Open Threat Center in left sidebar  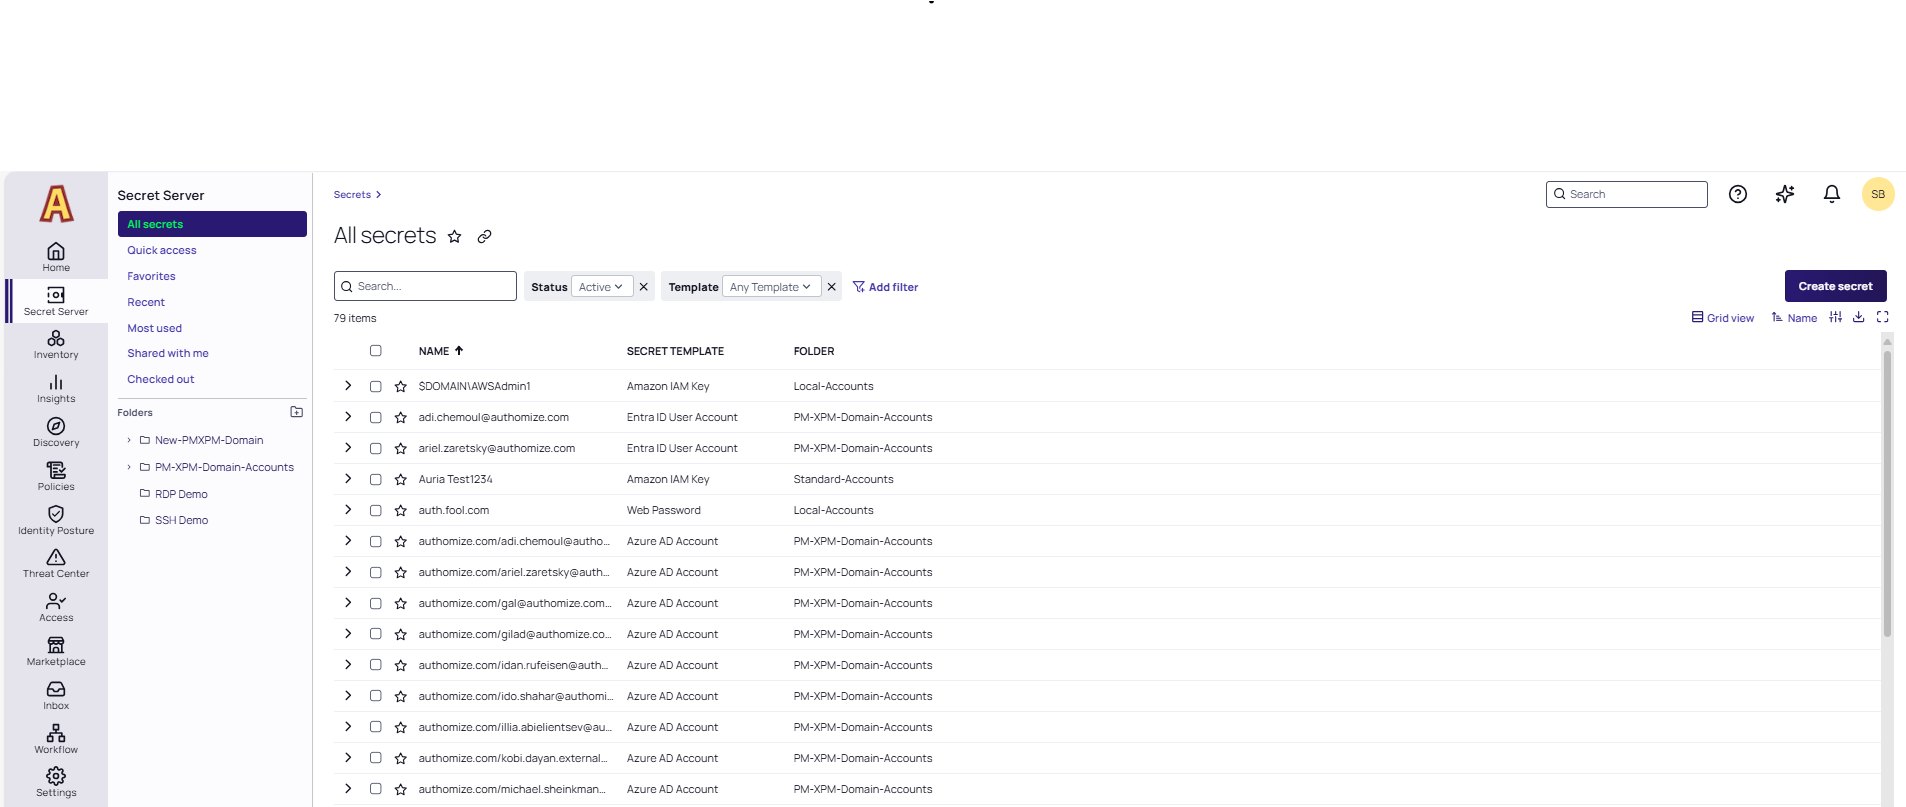(56, 563)
